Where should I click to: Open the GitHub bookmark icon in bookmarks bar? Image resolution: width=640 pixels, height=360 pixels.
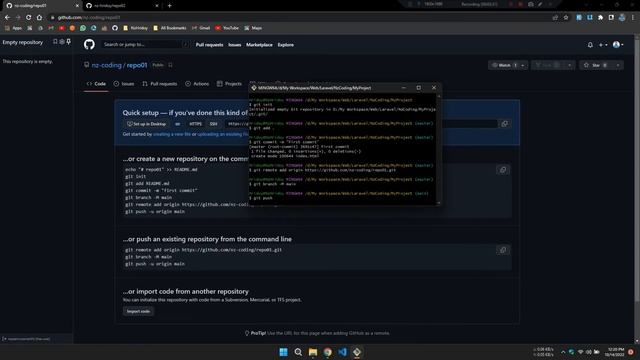click(115, 28)
